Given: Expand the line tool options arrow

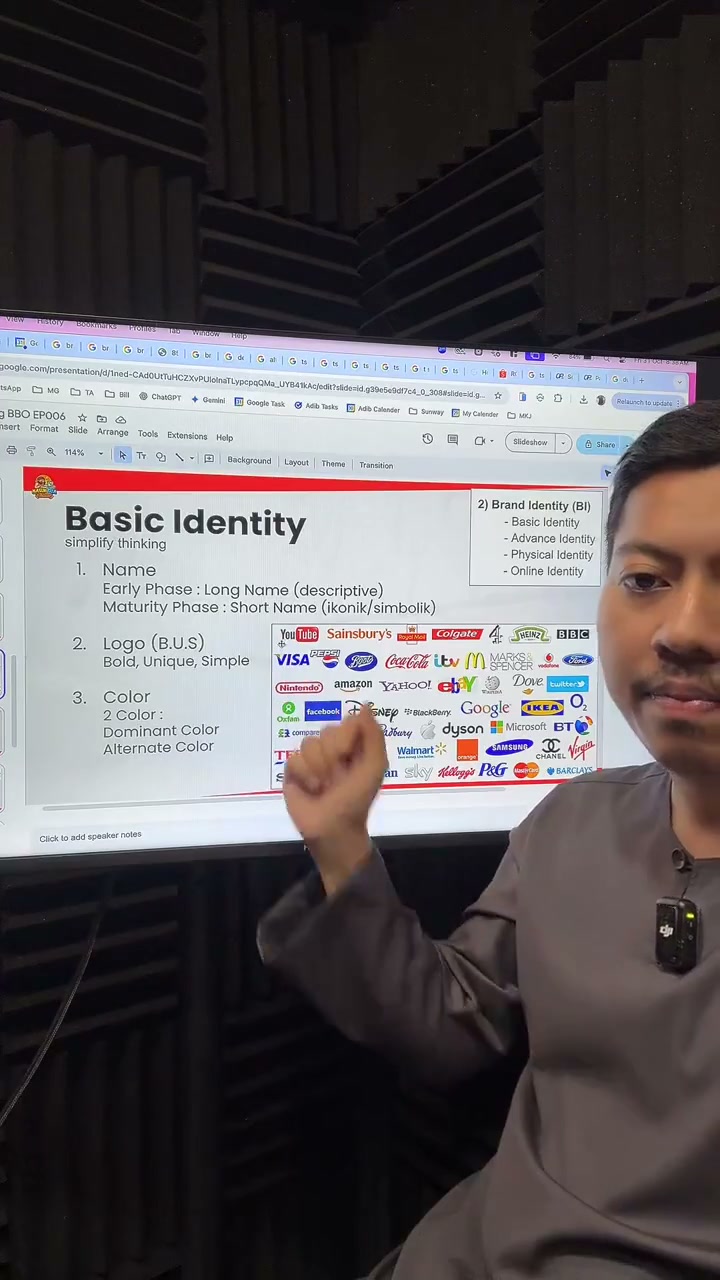Looking at the screenshot, I should point(192,458).
